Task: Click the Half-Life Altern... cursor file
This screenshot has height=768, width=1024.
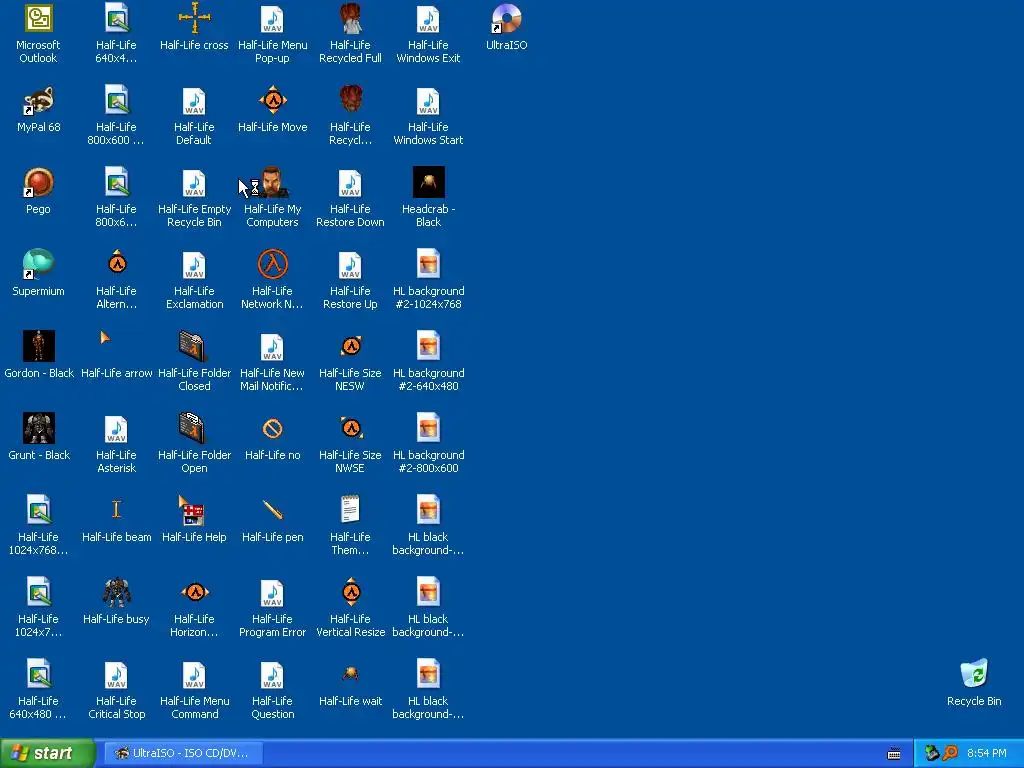Action: point(116,280)
